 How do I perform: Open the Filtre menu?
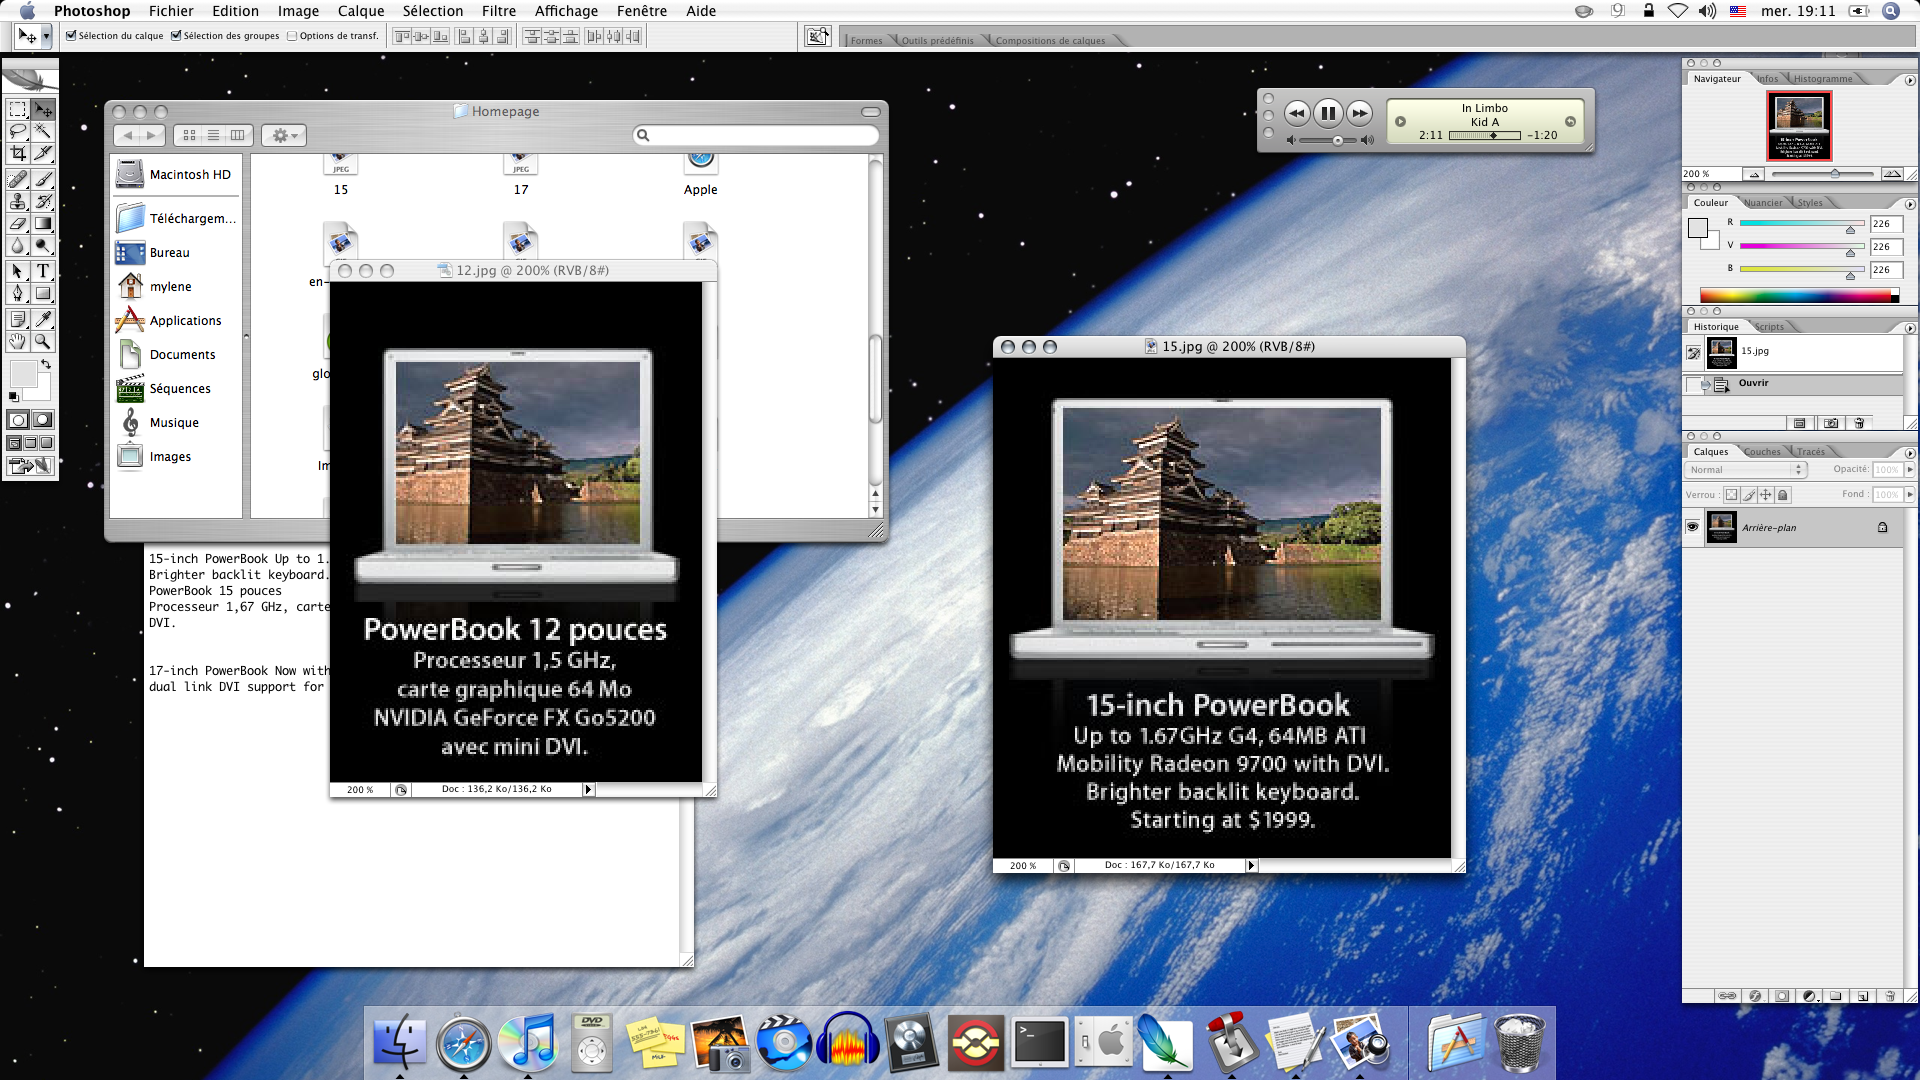(x=498, y=11)
